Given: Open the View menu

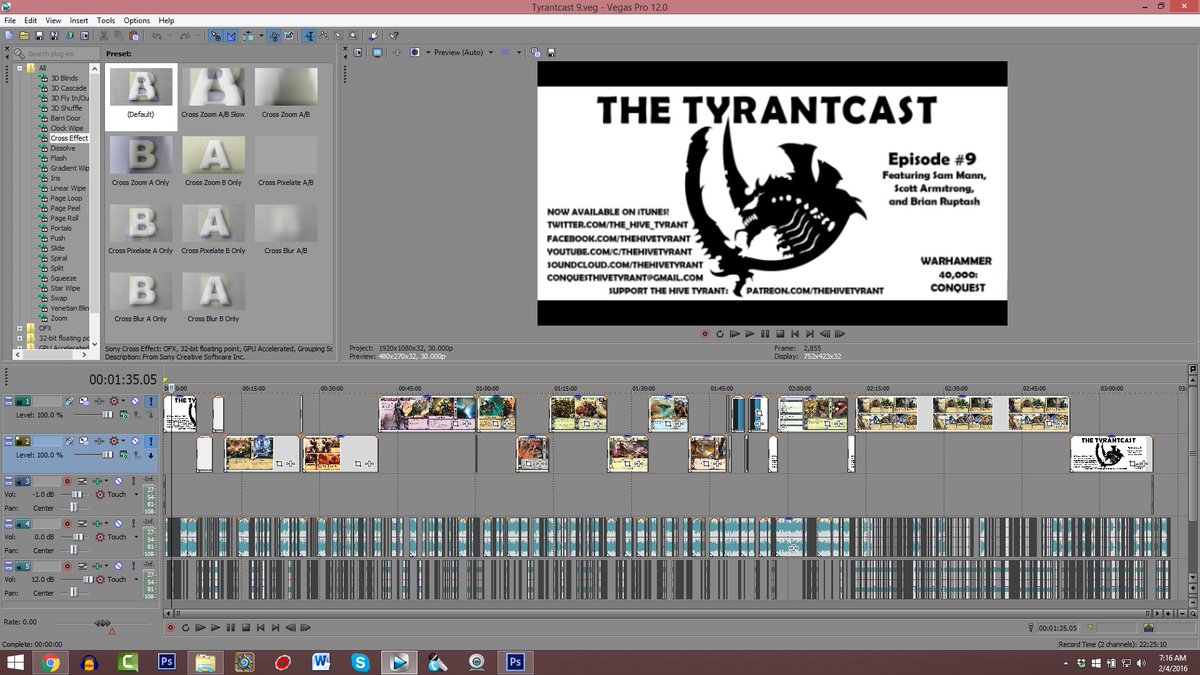Looking at the screenshot, I should (x=53, y=20).
